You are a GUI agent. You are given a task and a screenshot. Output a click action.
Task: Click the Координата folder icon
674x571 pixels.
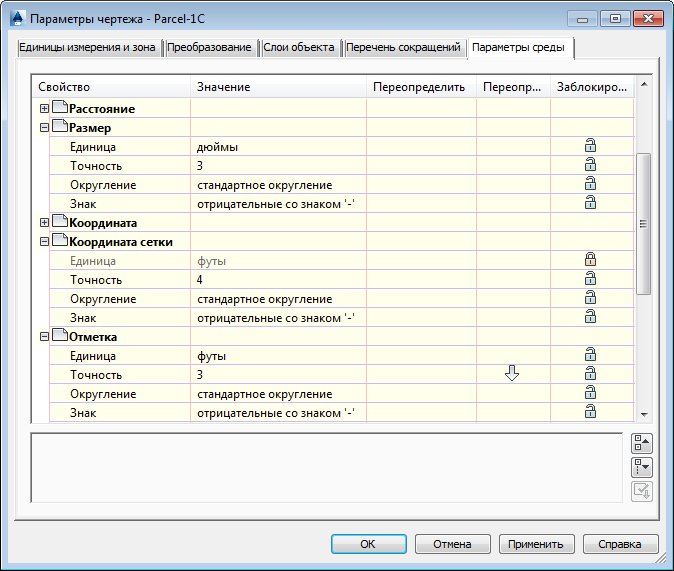pos(60,221)
